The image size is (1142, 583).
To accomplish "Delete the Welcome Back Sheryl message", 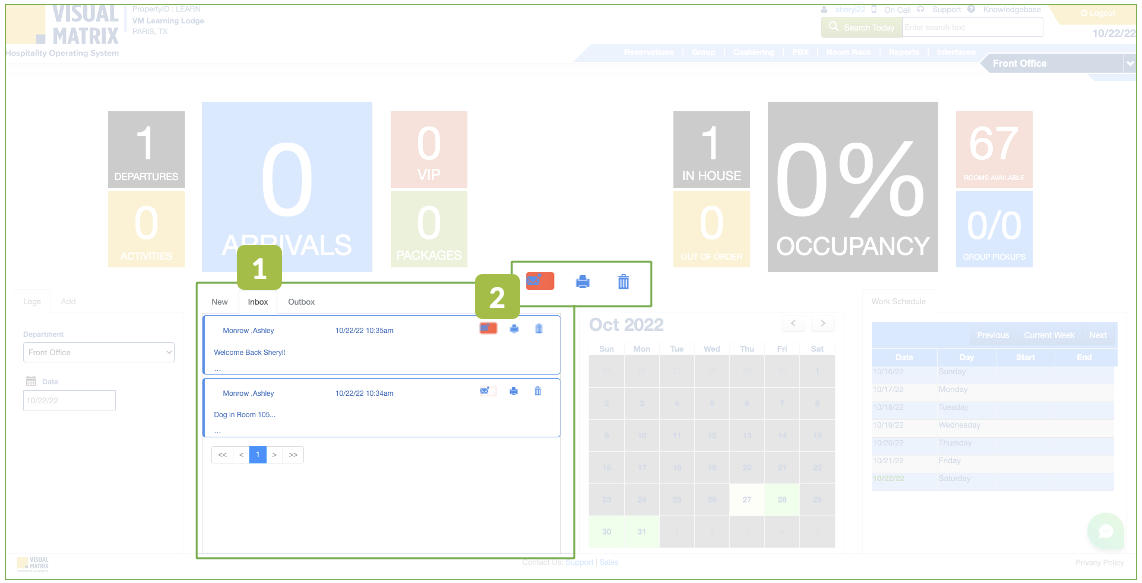I will (538, 328).
